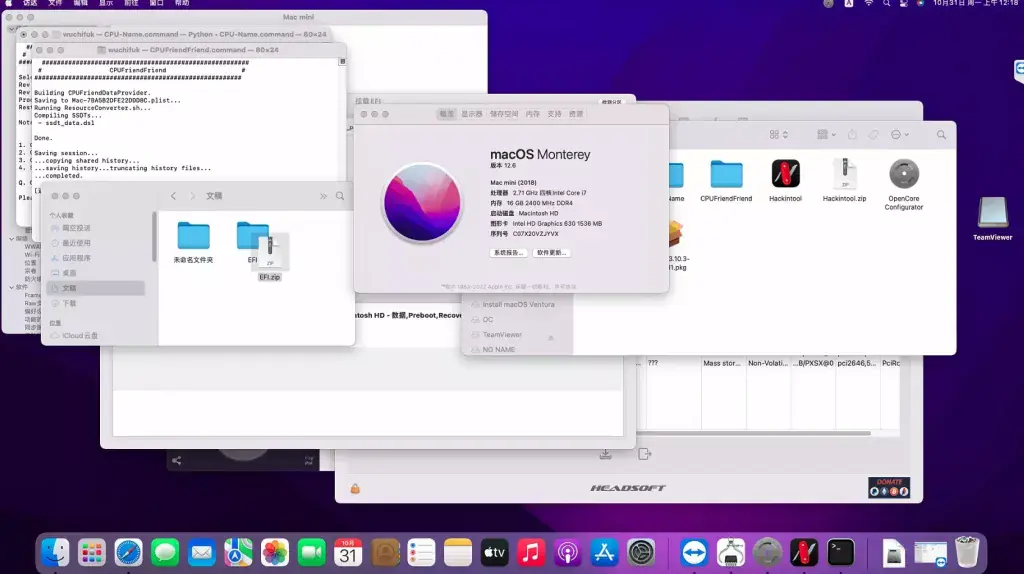
Task: Open Notes from the Dock
Action: (x=458, y=553)
